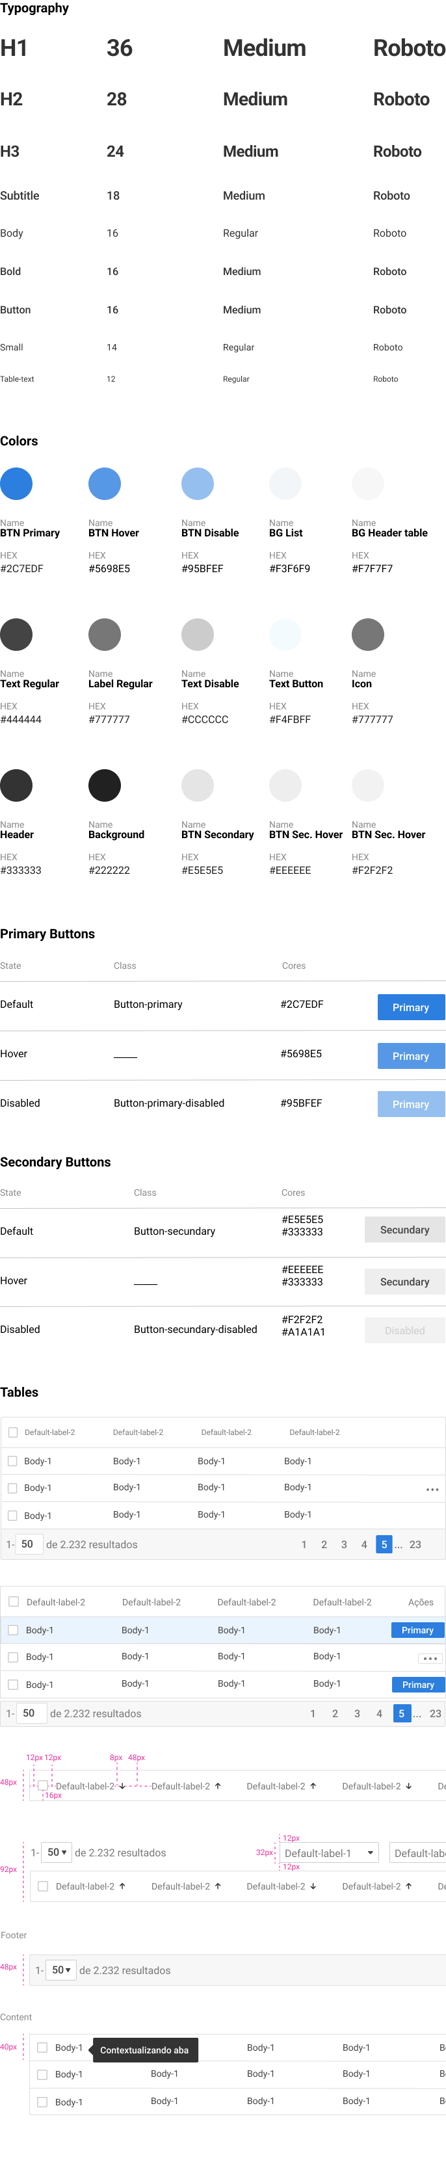Open the Default-label-1 dropdown

click(x=328, y=1853)
